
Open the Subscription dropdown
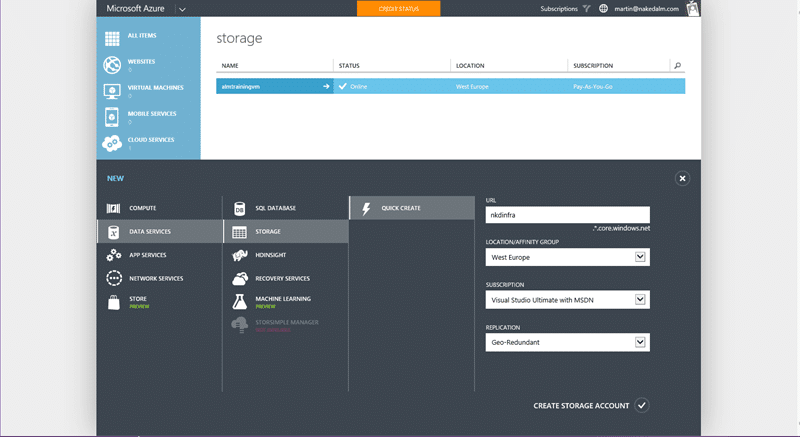pyautogui.click(x=567, y=300)
